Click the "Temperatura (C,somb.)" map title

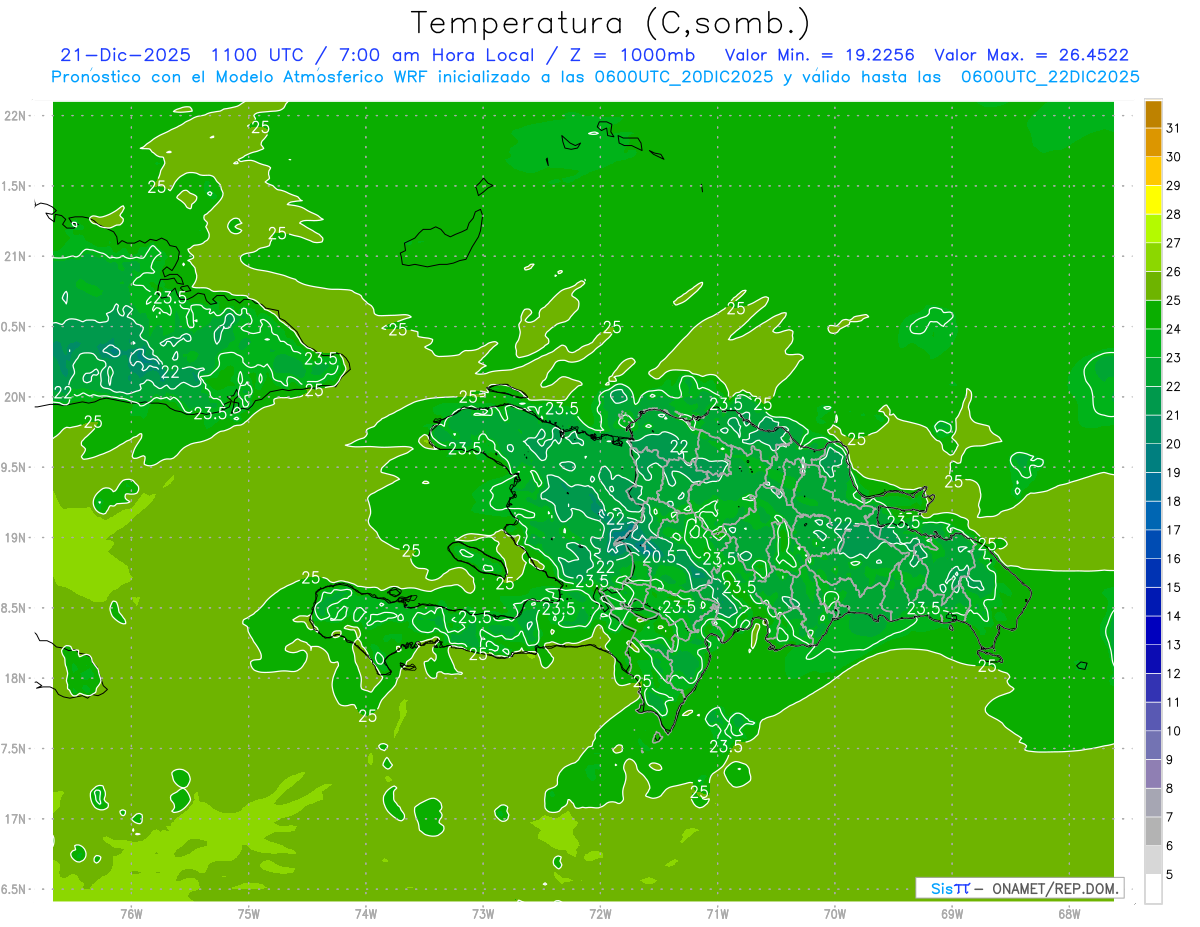(x=611, y=24)
